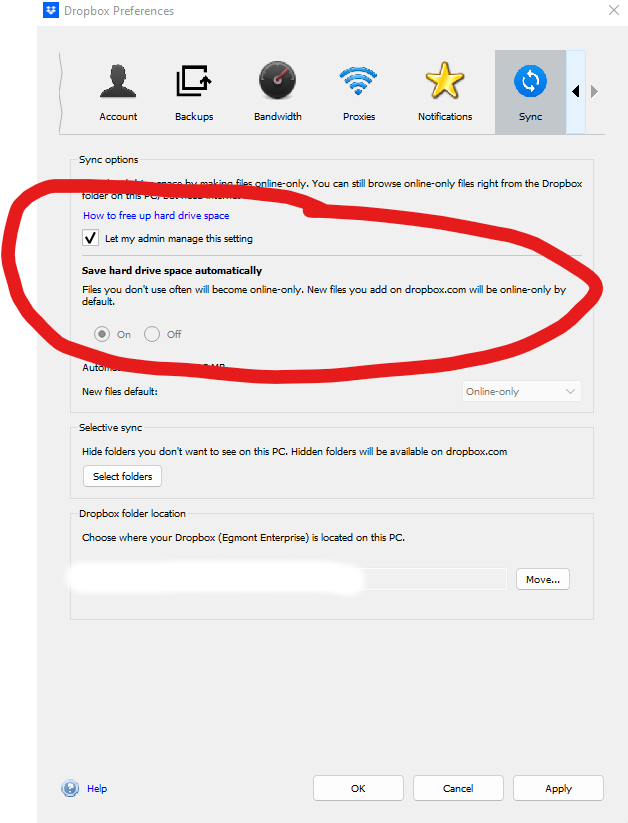
Task: Open How to free up hard drive space link
Action: pyautogui.click(x=156, y=215)
